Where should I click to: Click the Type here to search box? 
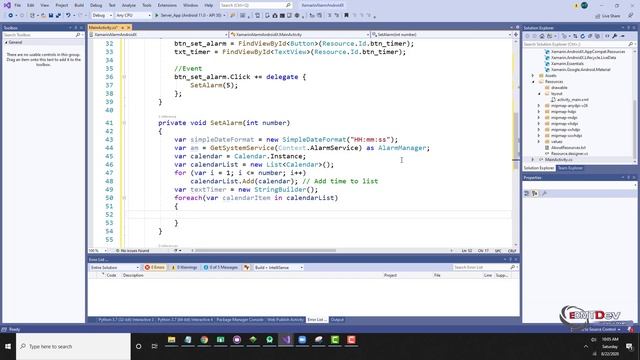(x=73, y=347)
